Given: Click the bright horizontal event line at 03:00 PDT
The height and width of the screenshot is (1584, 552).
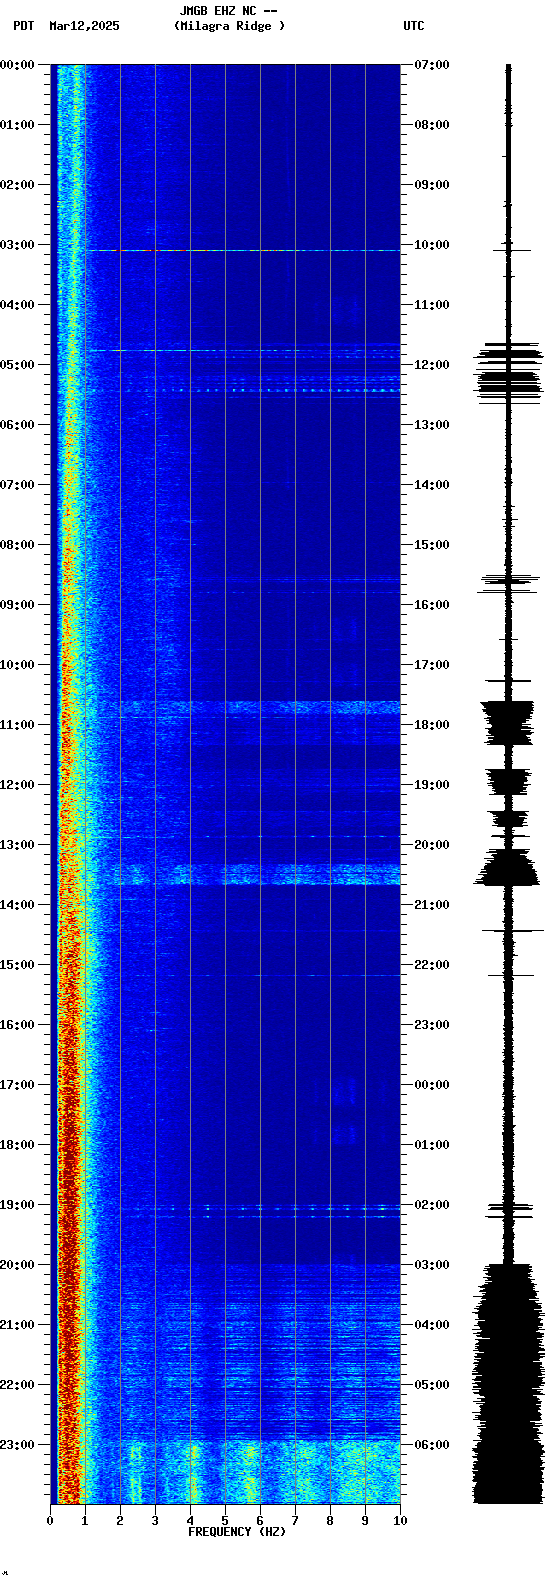Looking at the screenshot, I should tap(245, 250).
